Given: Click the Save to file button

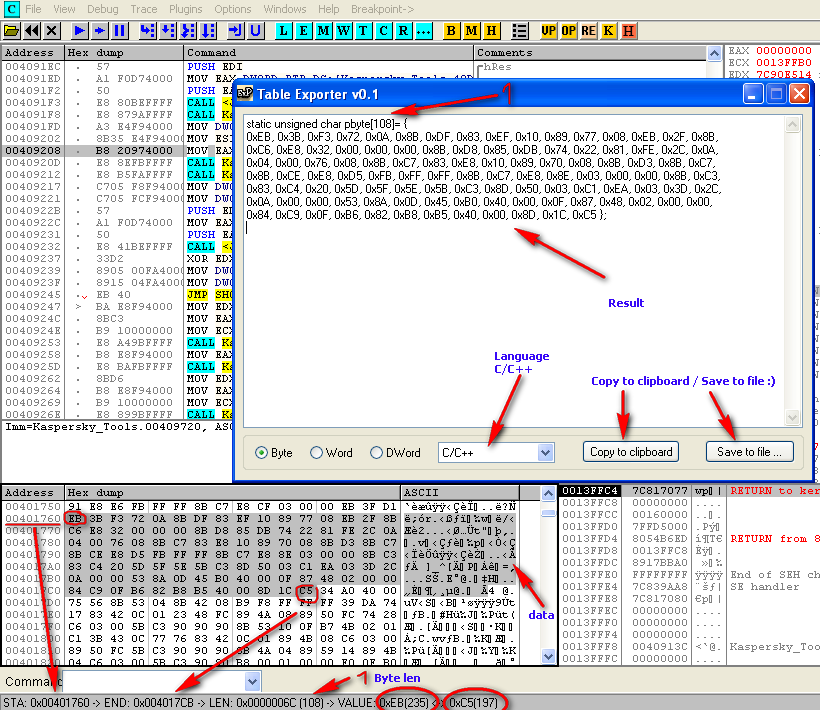Looking at the screenshot, I should coord(749,452).
